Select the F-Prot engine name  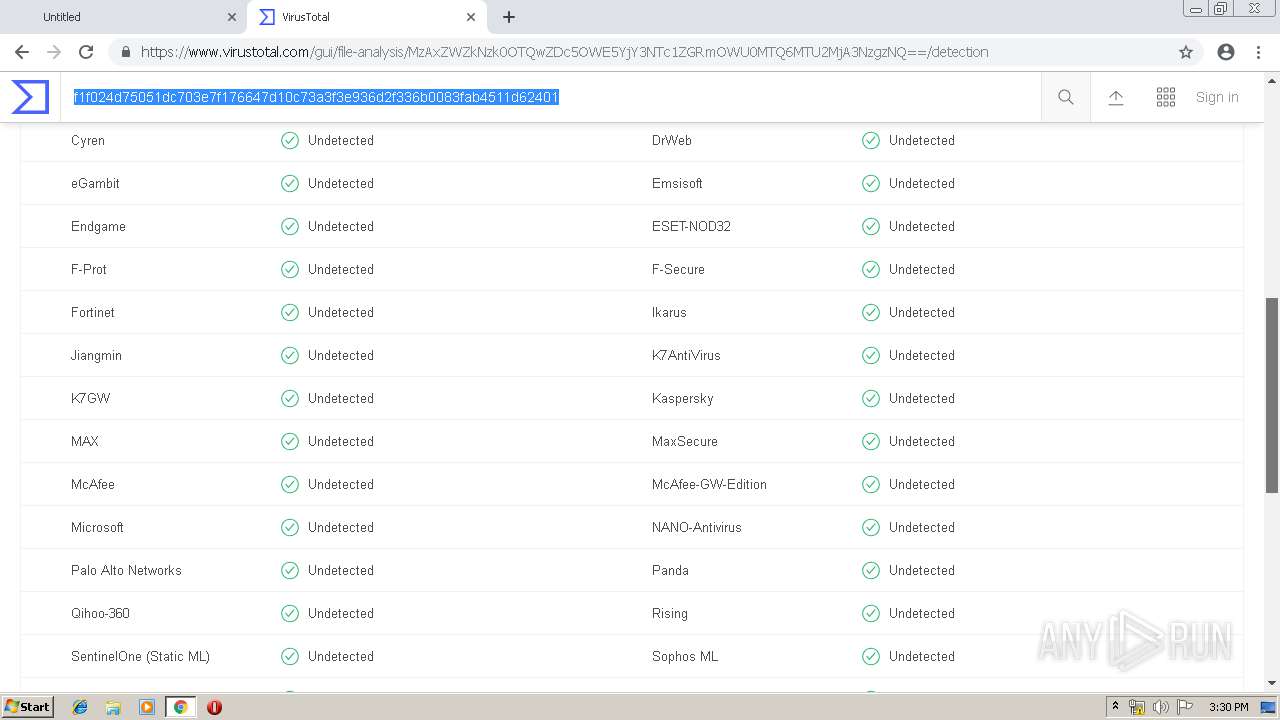pos(89,269)
